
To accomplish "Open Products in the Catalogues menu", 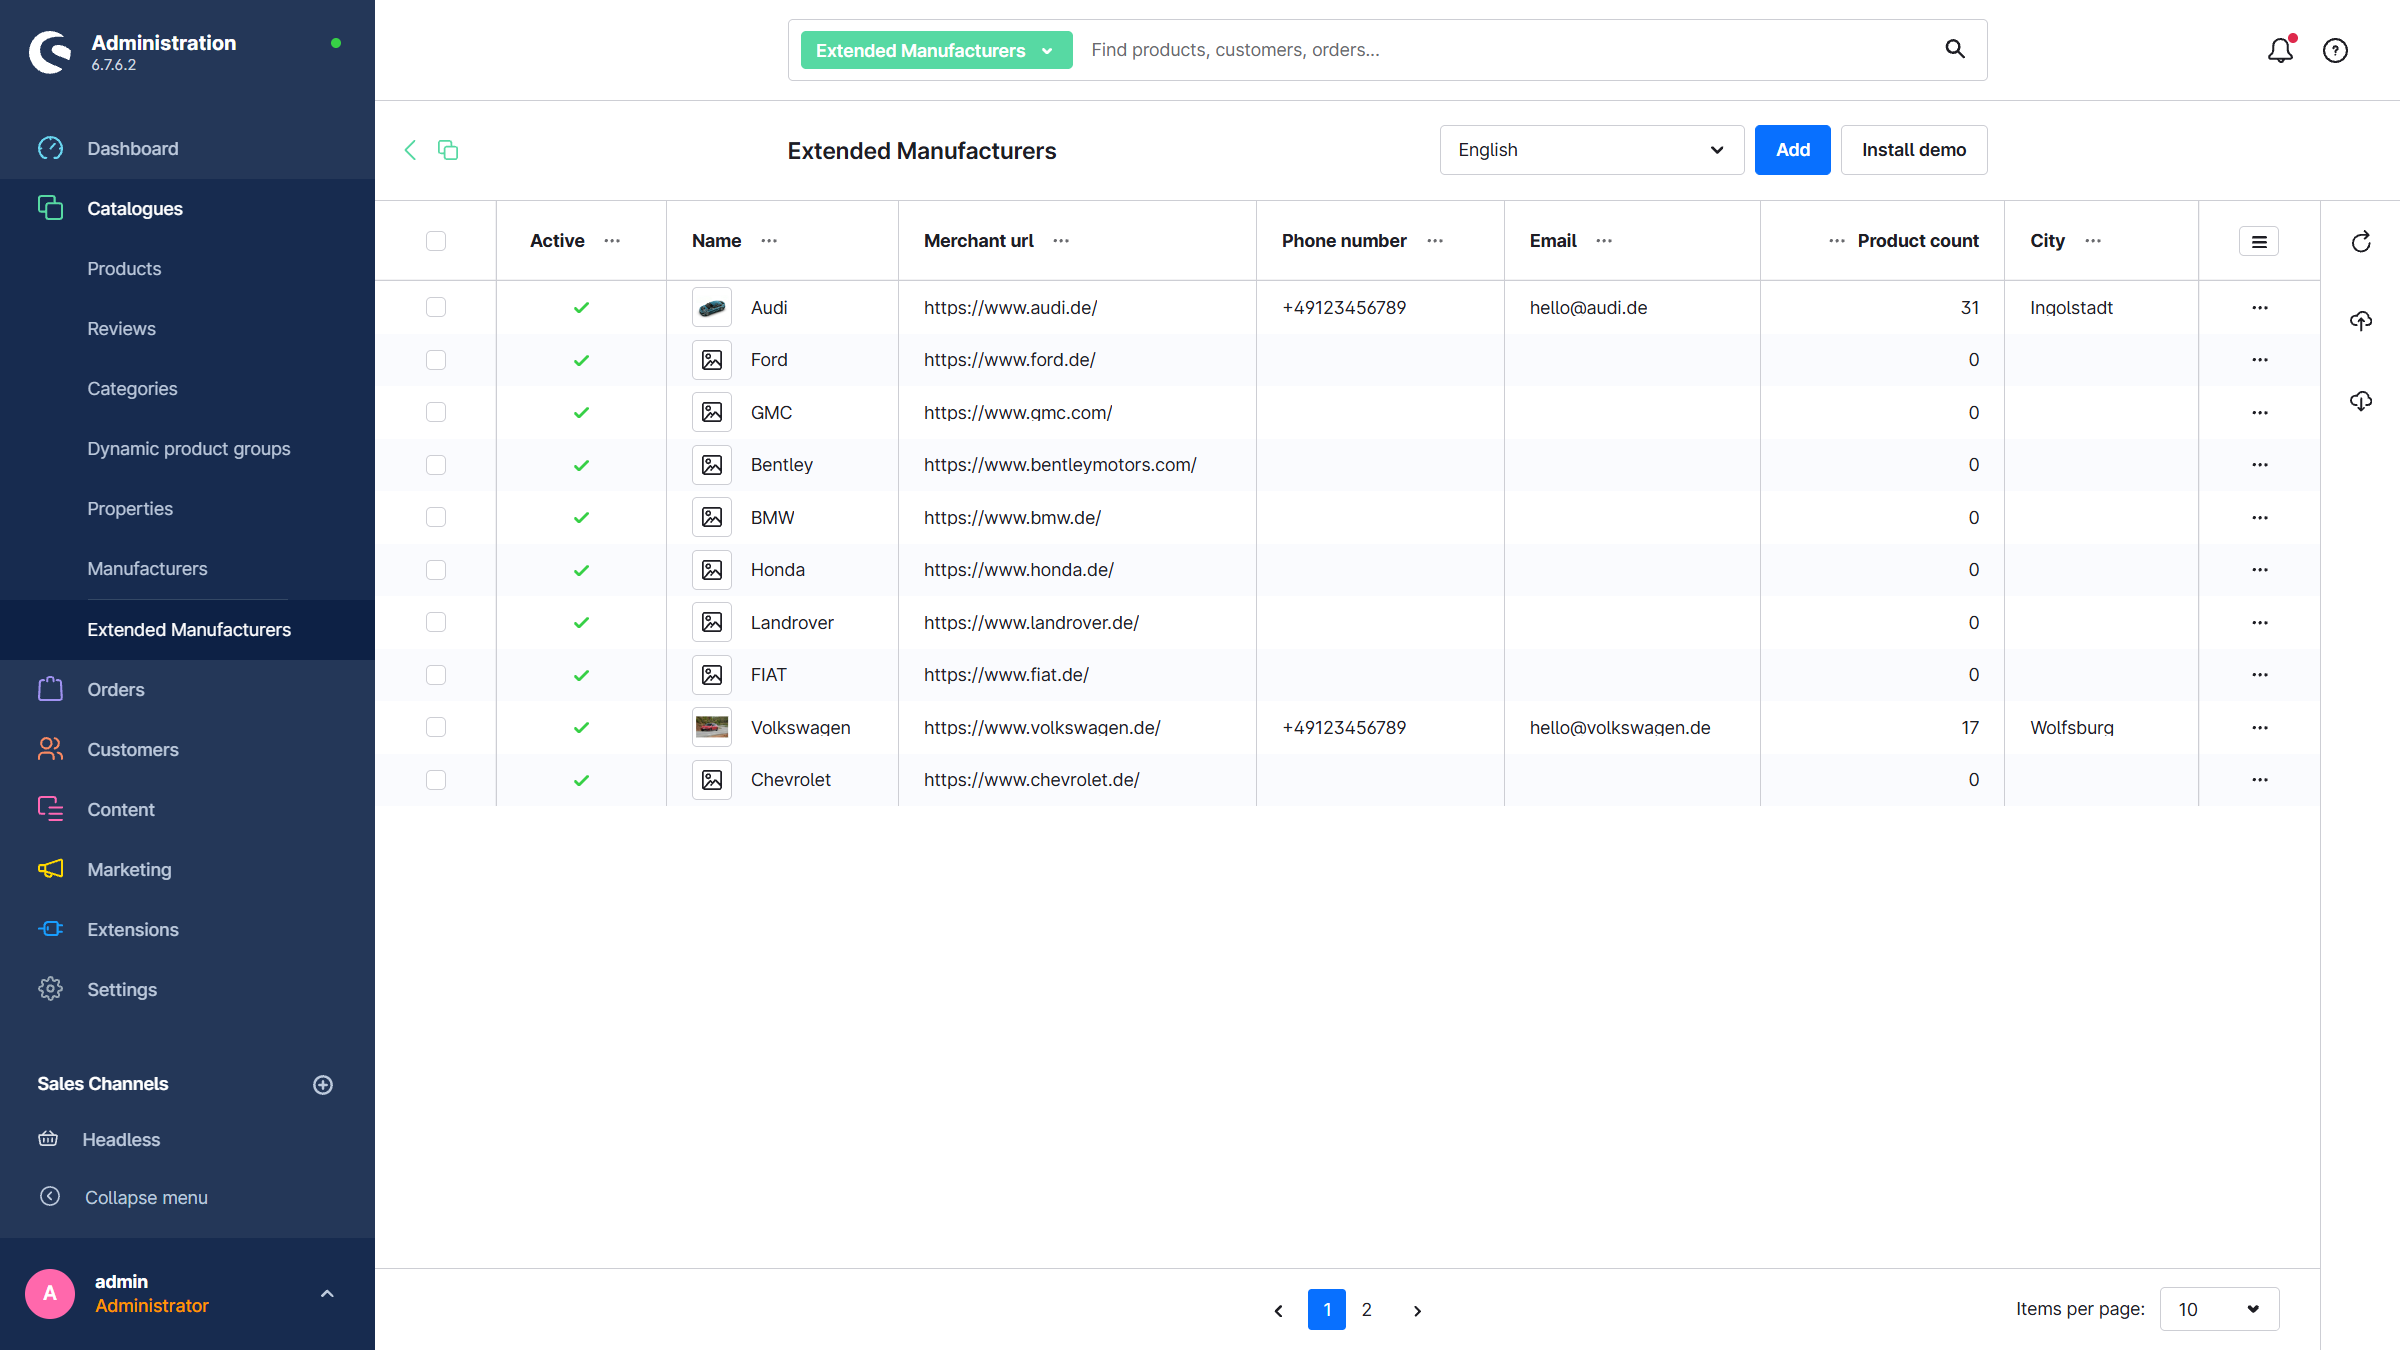I will click(x=124, y=269).
